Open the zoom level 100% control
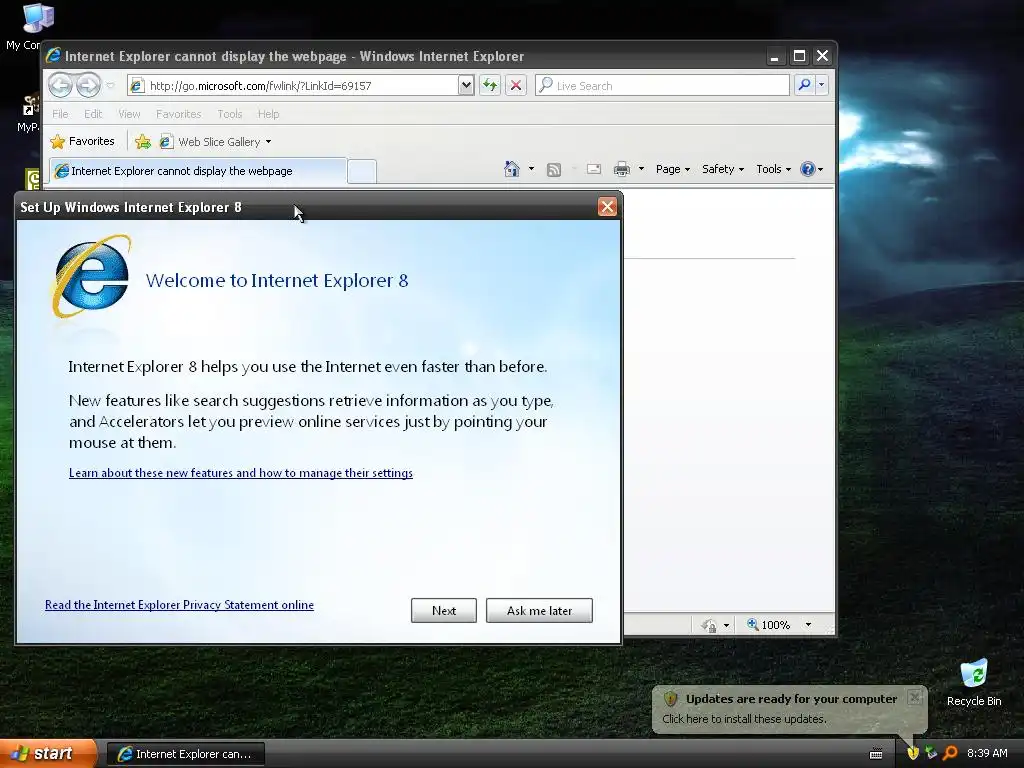This screenshot has width=1024, height=768. [x=768, y=625]
